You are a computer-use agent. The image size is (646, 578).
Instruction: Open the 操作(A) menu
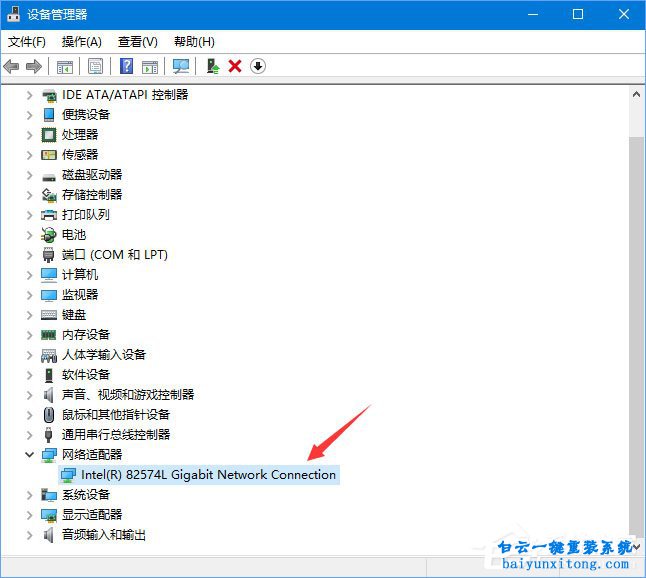[x=82, y=42]
